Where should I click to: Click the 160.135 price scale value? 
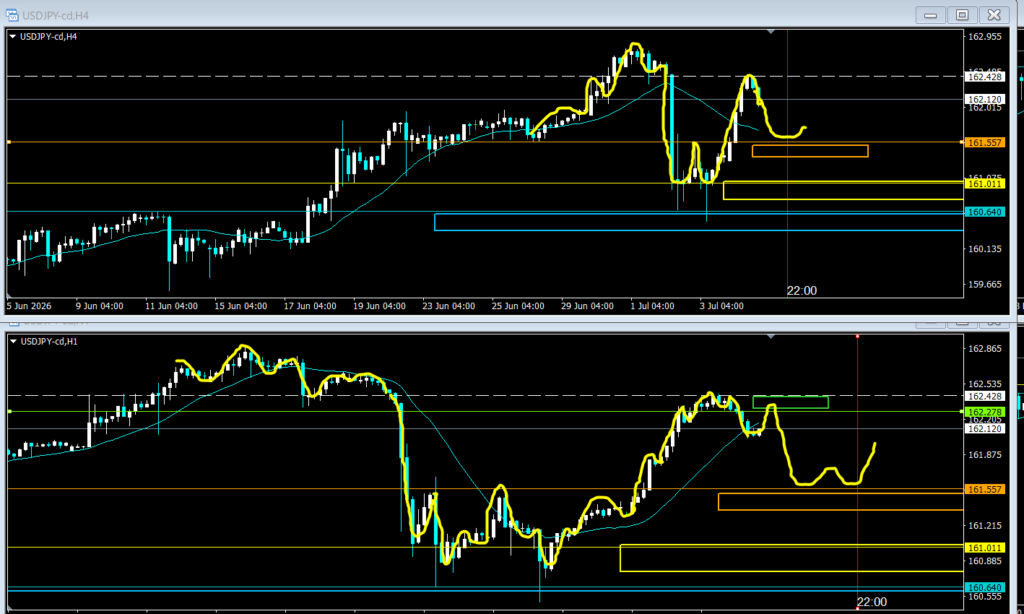click(x=984, y=249)
